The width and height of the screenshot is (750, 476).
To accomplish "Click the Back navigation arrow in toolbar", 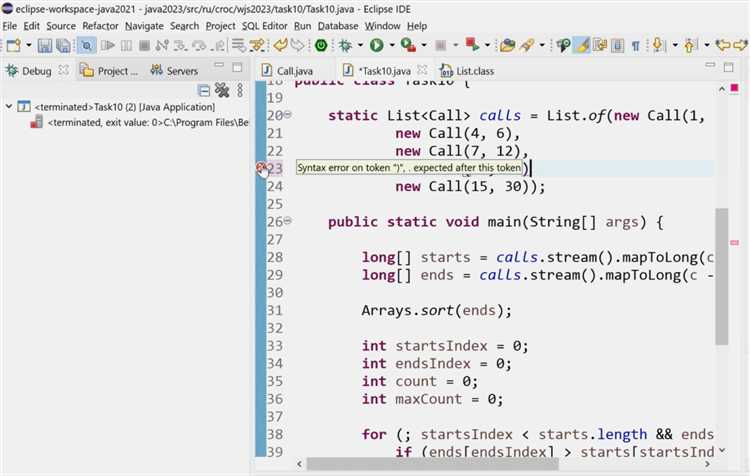I will [722, 45].
